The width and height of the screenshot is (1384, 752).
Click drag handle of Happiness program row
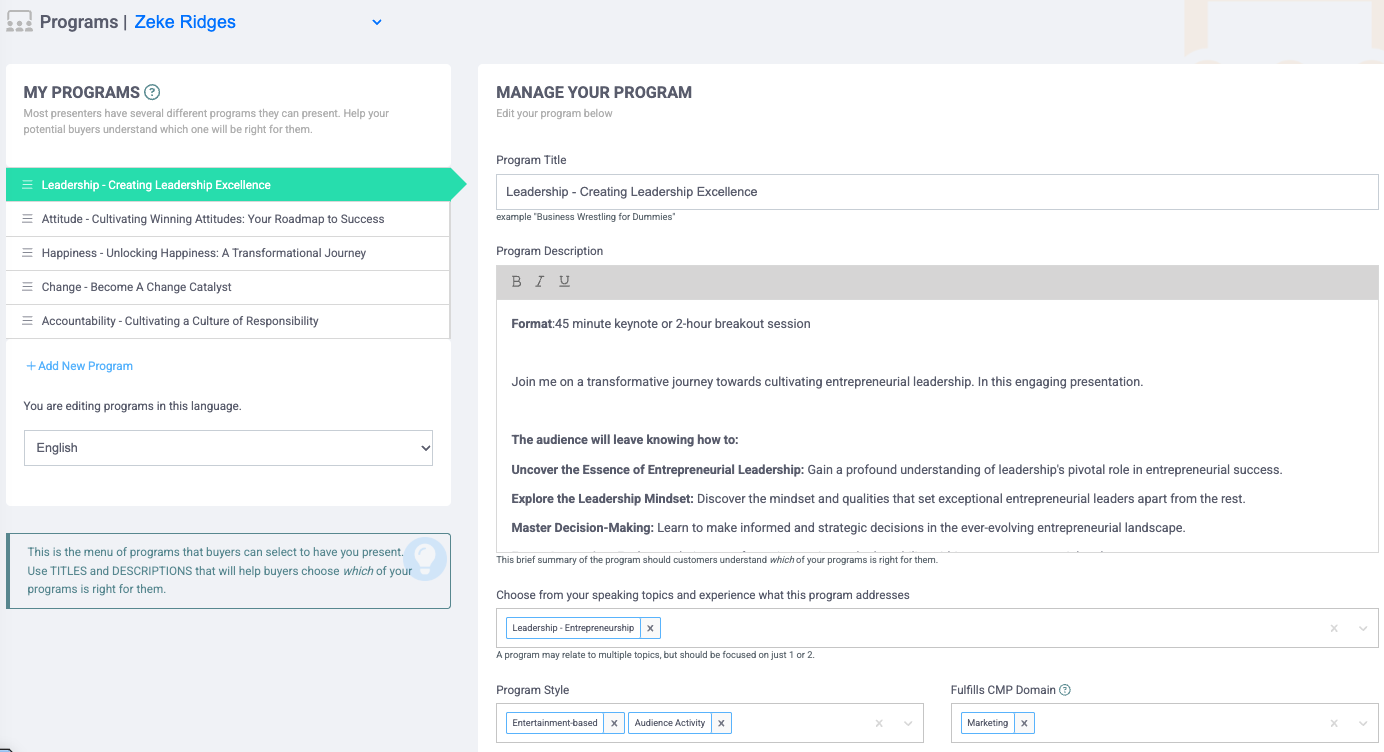pyautogui.click(x=28, y=253)
